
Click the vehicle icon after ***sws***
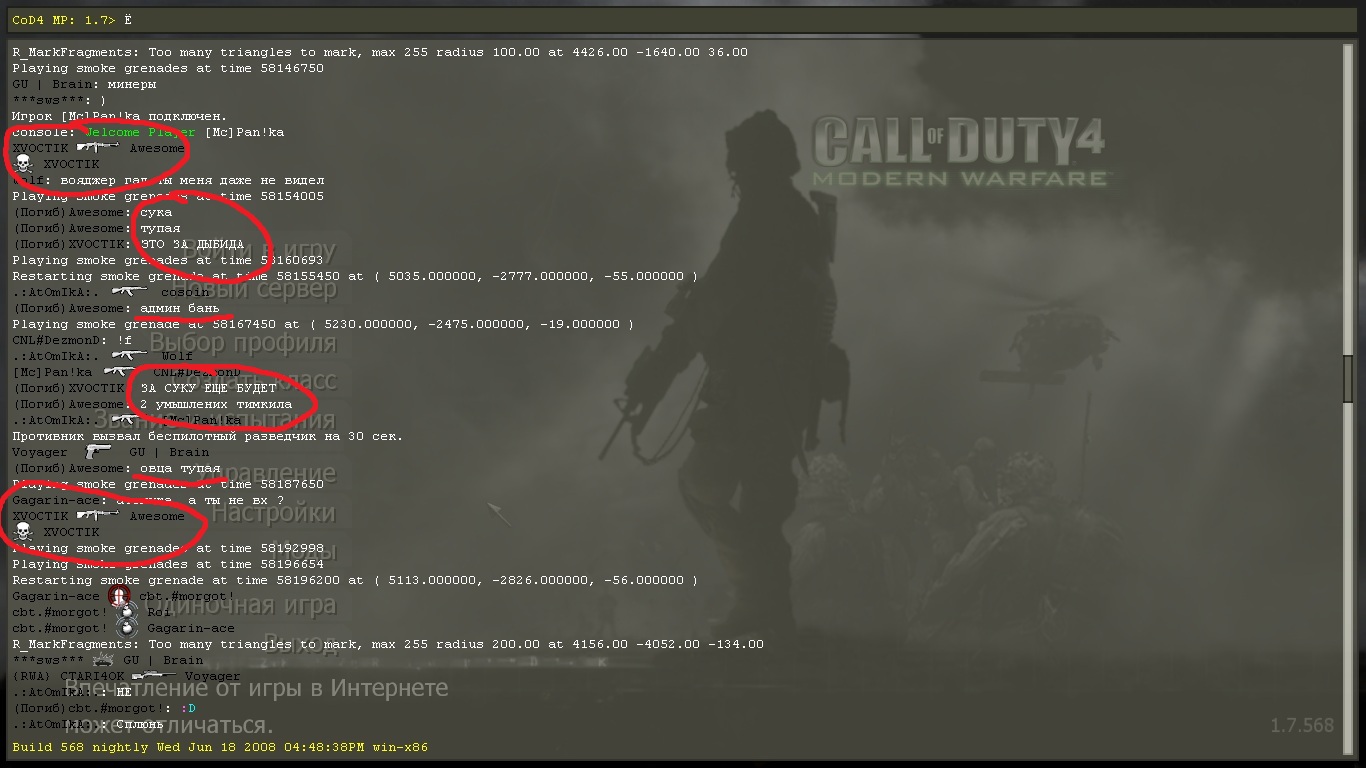[103, 660]
